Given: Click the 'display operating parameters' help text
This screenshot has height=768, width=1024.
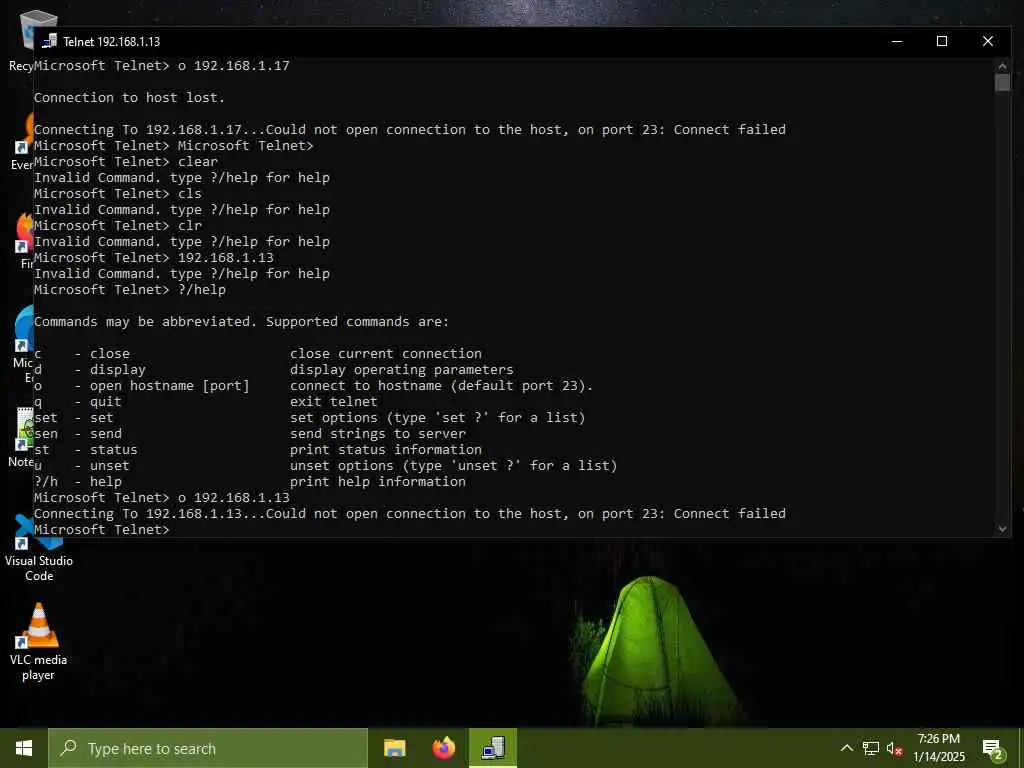Looking at the screenshot, I should click(402, 370).
